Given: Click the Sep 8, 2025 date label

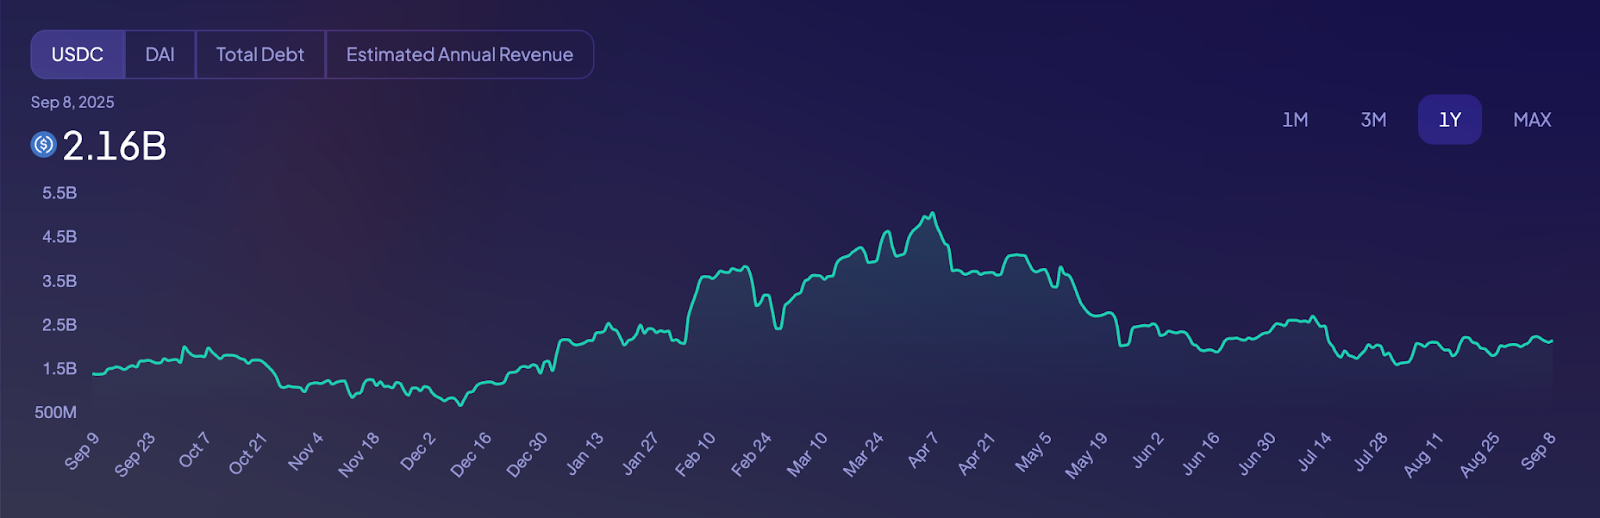Looking at the screenshot, I should pyautogui.click(x=72, y=102).
